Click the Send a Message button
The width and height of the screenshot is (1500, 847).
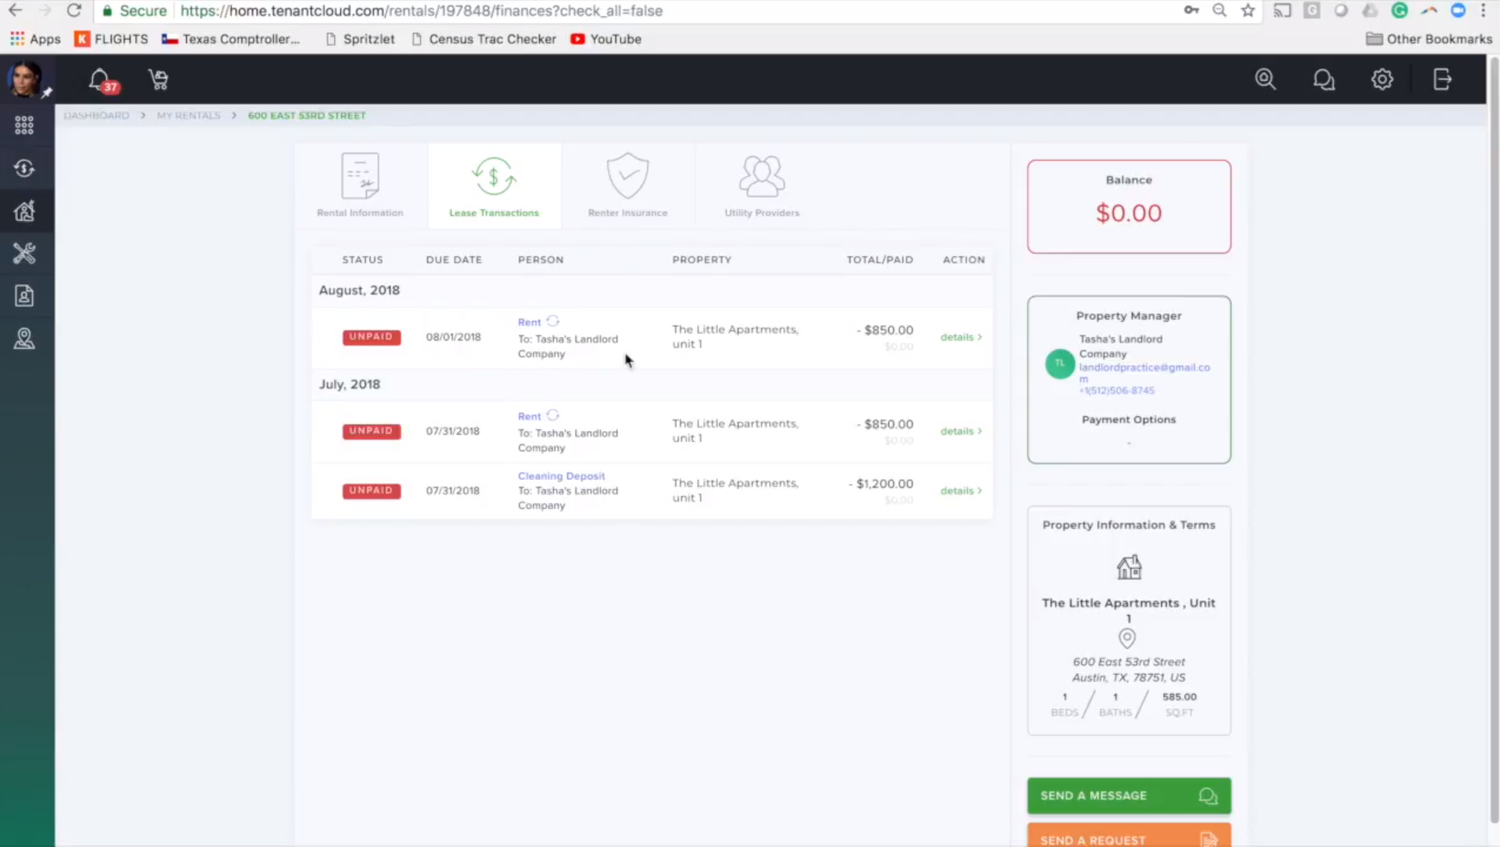click(x=1128, y=796)
